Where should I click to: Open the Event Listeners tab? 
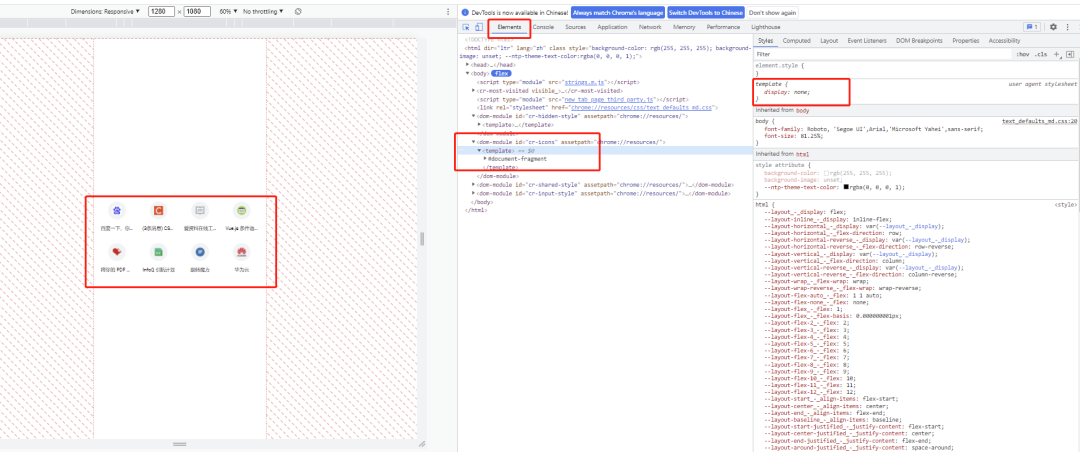click(867, 41)
